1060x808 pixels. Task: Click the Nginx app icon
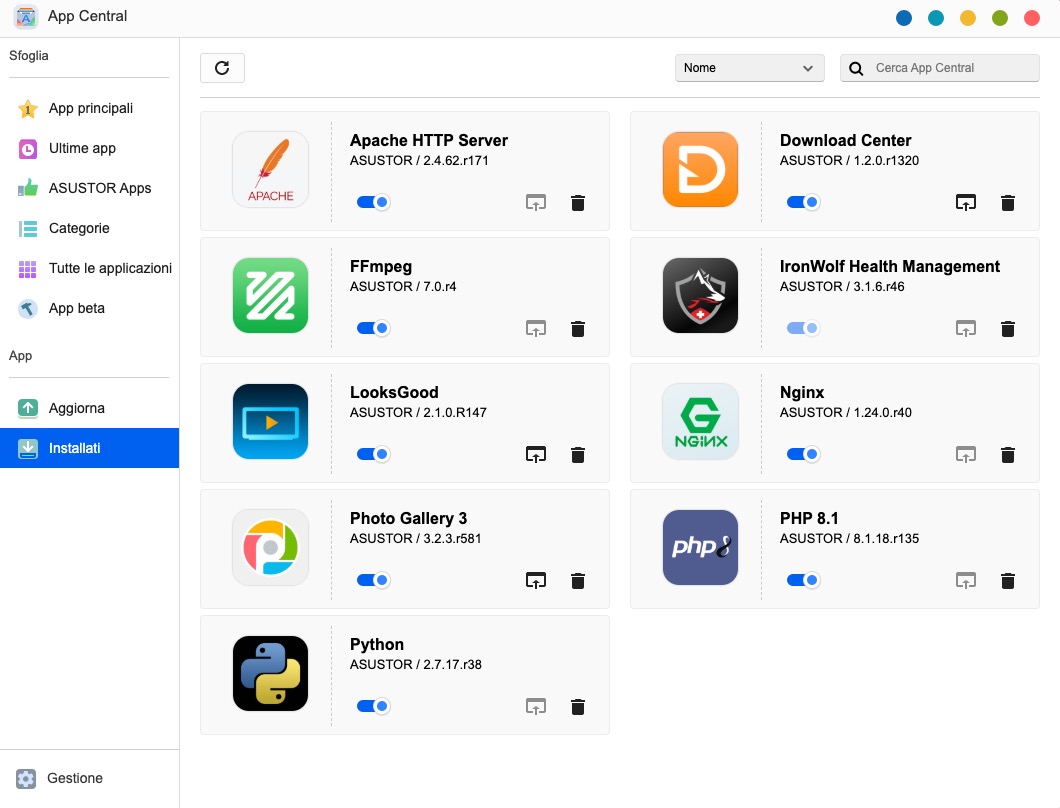coord(700,421)
